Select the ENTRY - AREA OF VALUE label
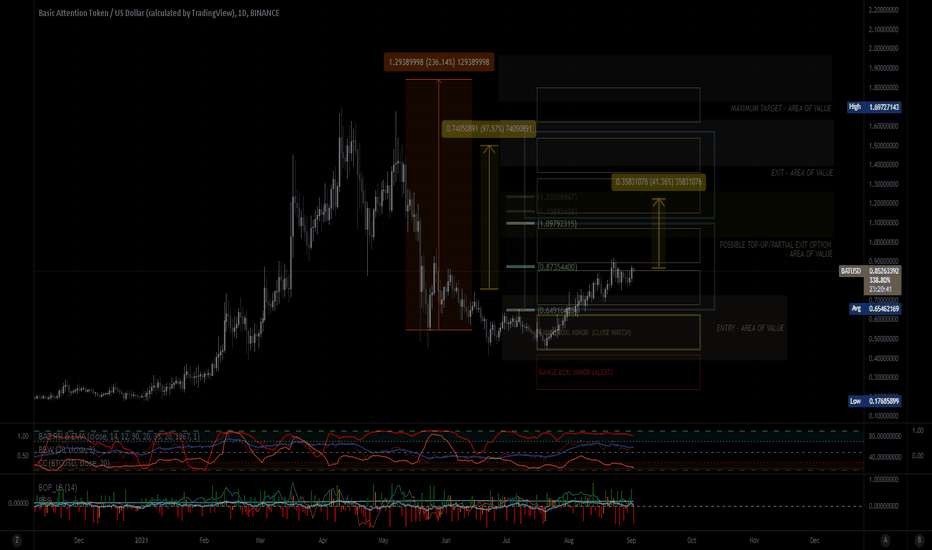This screenshot has height=550, width=932. 750,328
